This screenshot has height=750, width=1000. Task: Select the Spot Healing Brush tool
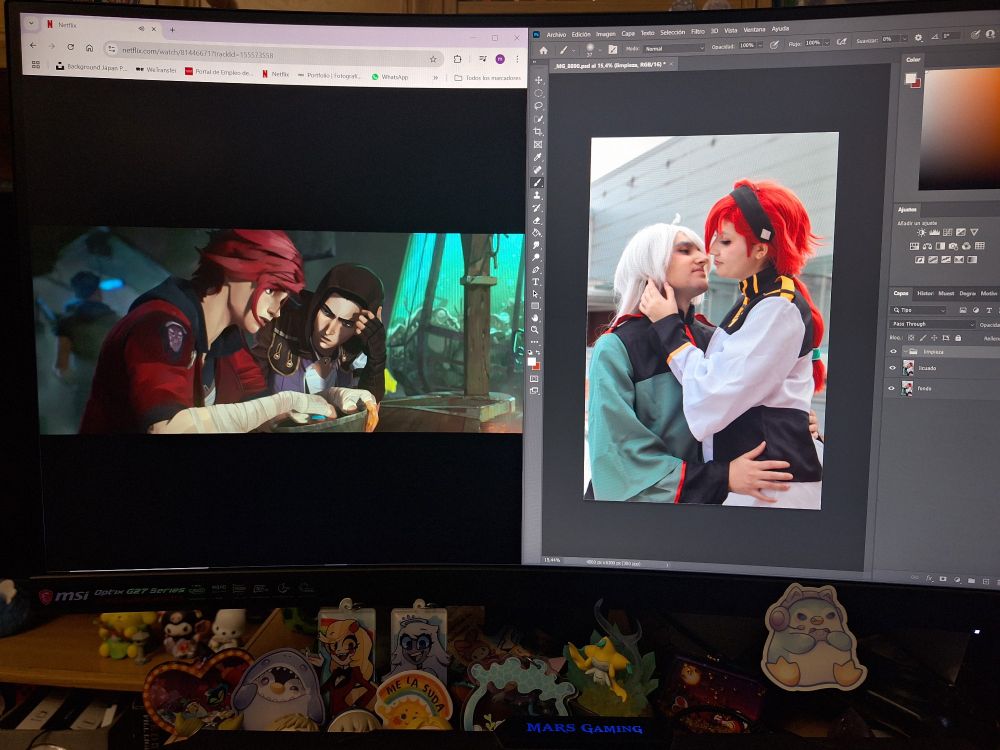tap(538, 170)
